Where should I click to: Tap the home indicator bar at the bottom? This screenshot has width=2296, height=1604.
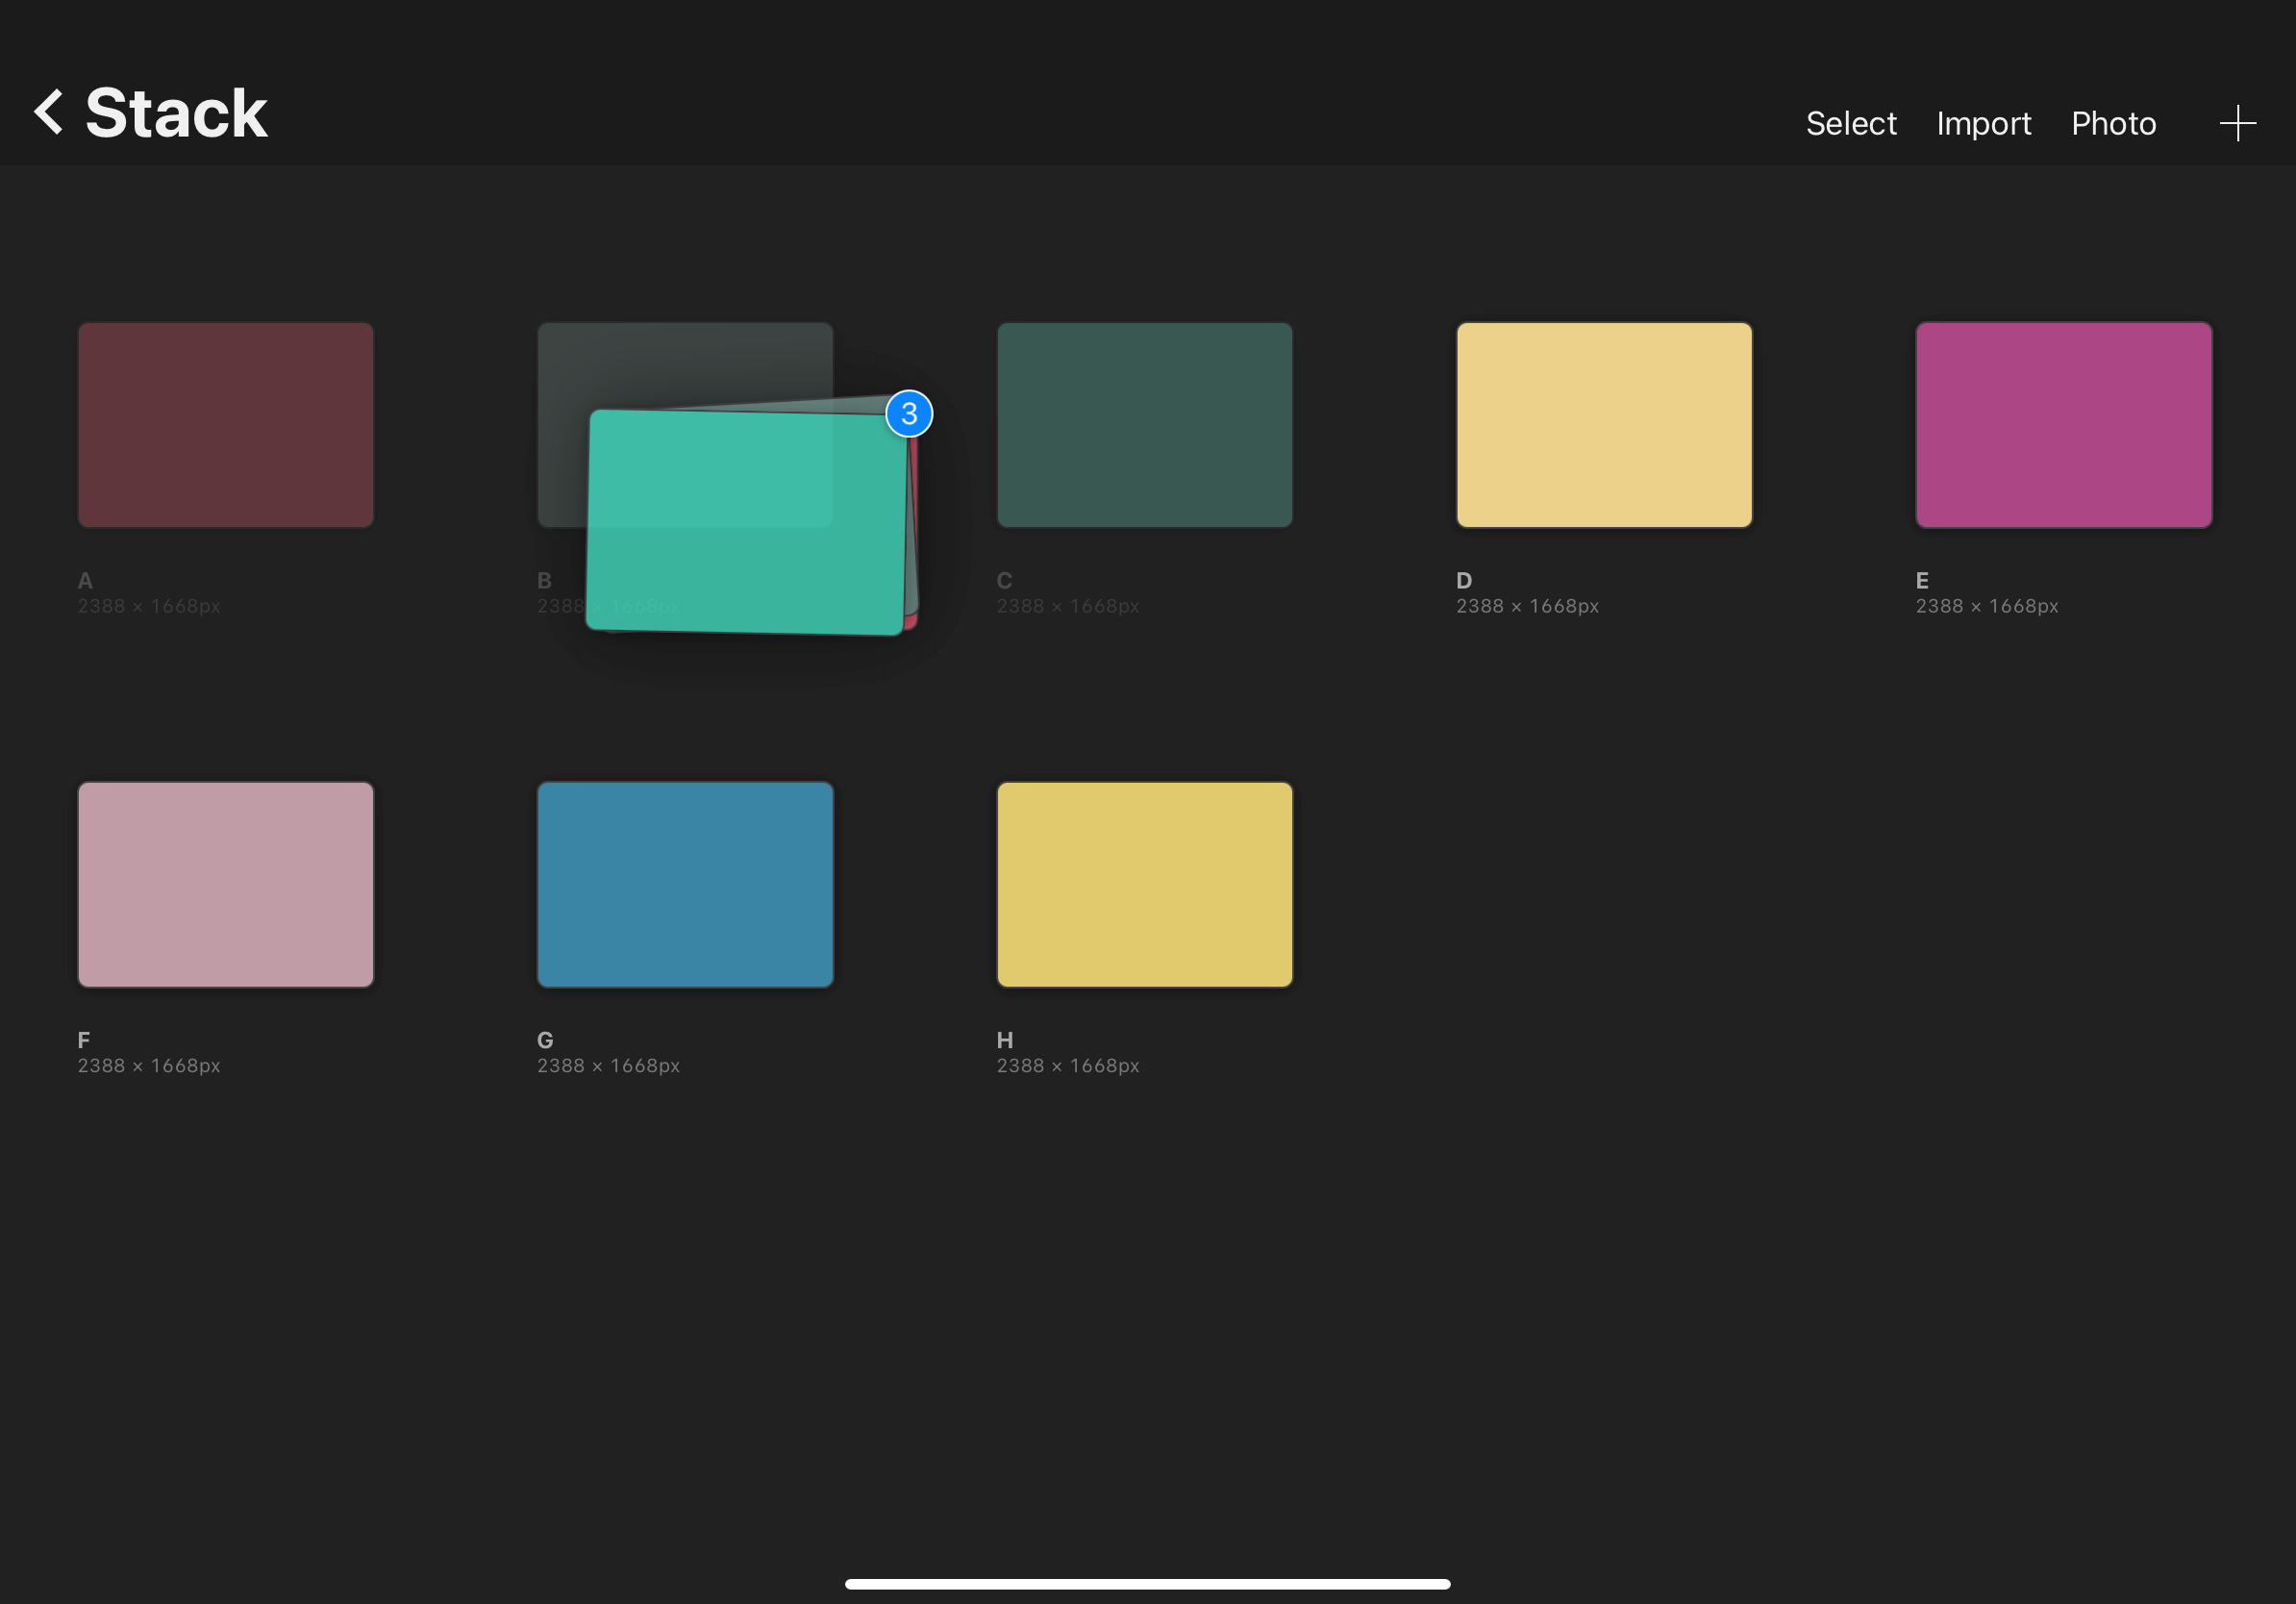tap(1148, 1583)
